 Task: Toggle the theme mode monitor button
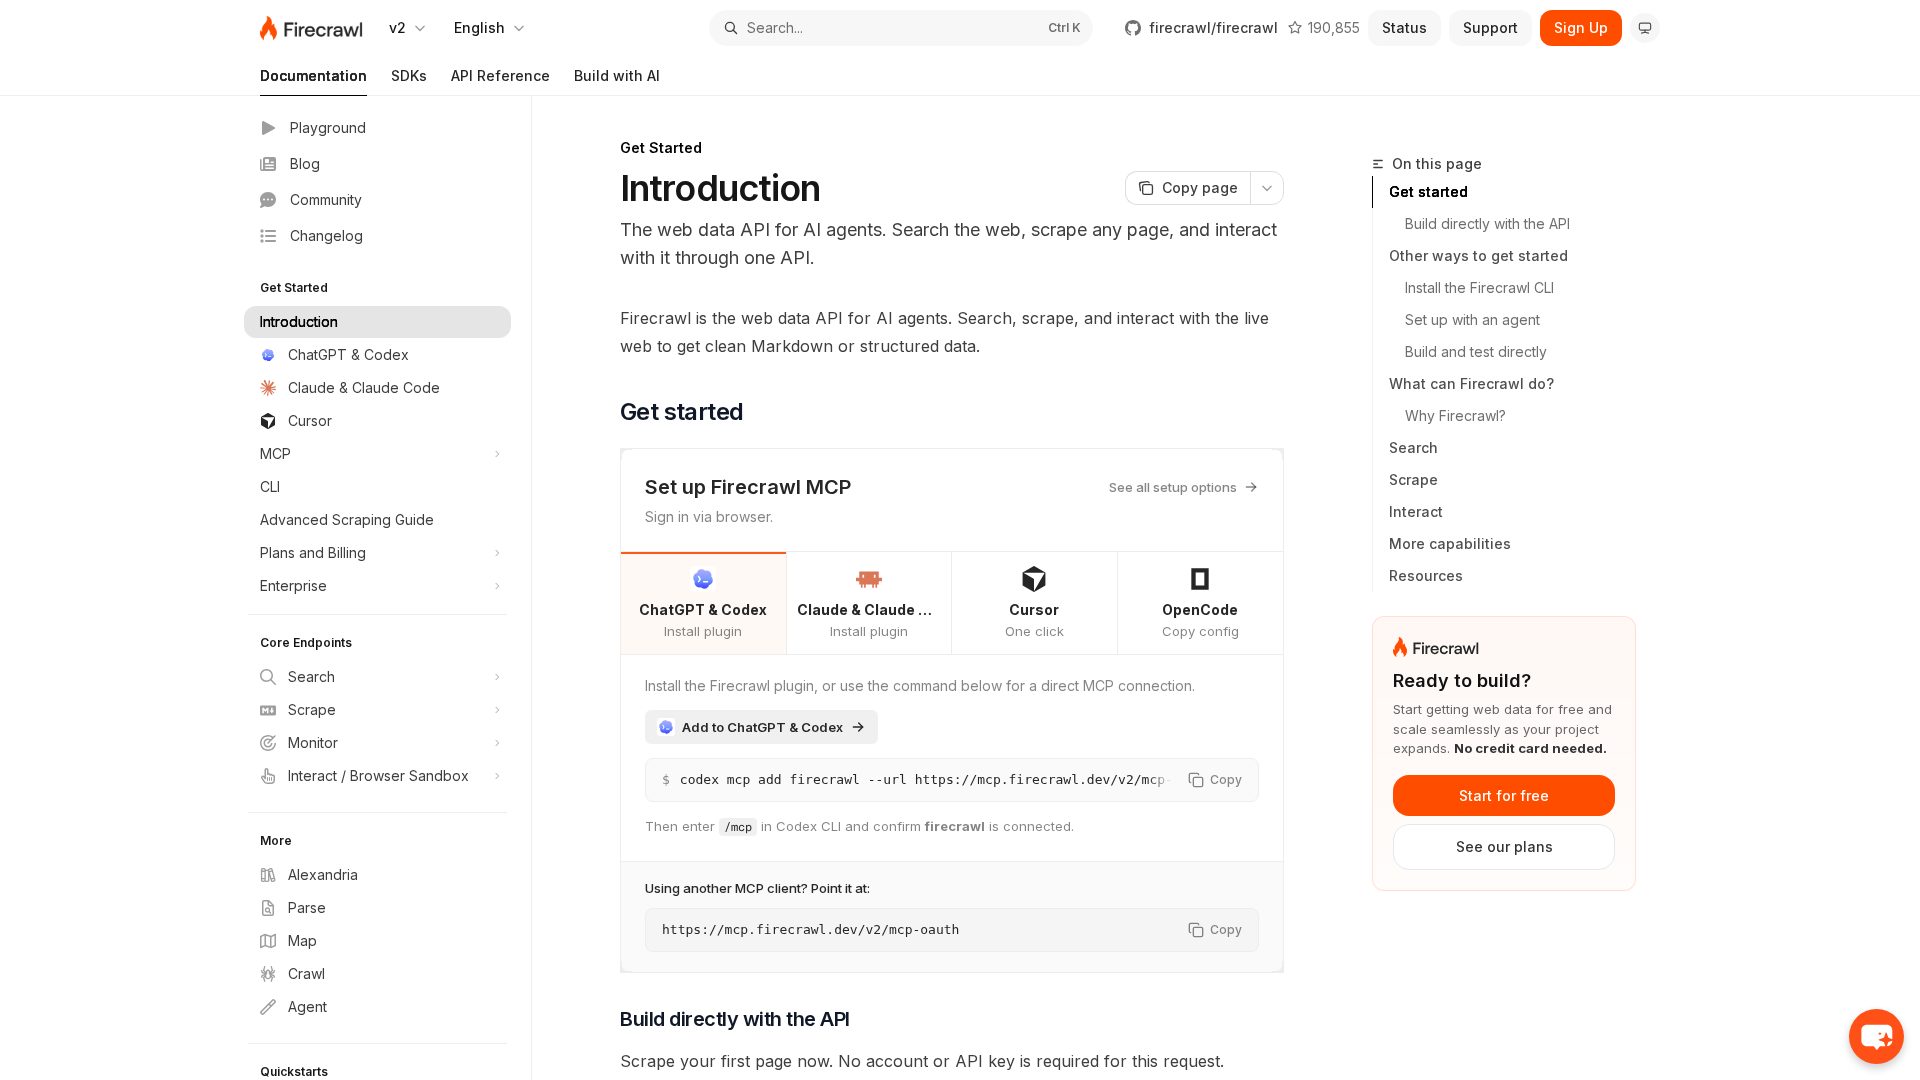tap(1645, 28)
